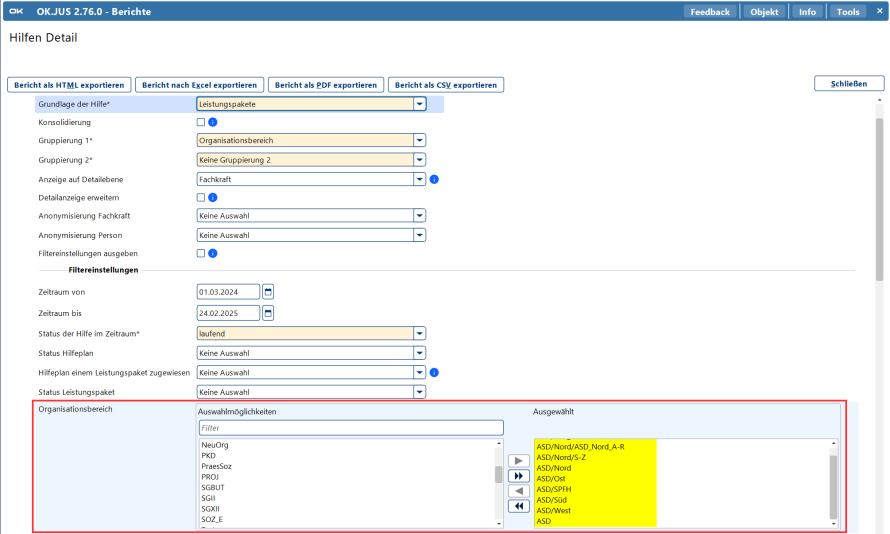
Task: Click the Organisationsbereich Filter field
Action: click(351, 428)
